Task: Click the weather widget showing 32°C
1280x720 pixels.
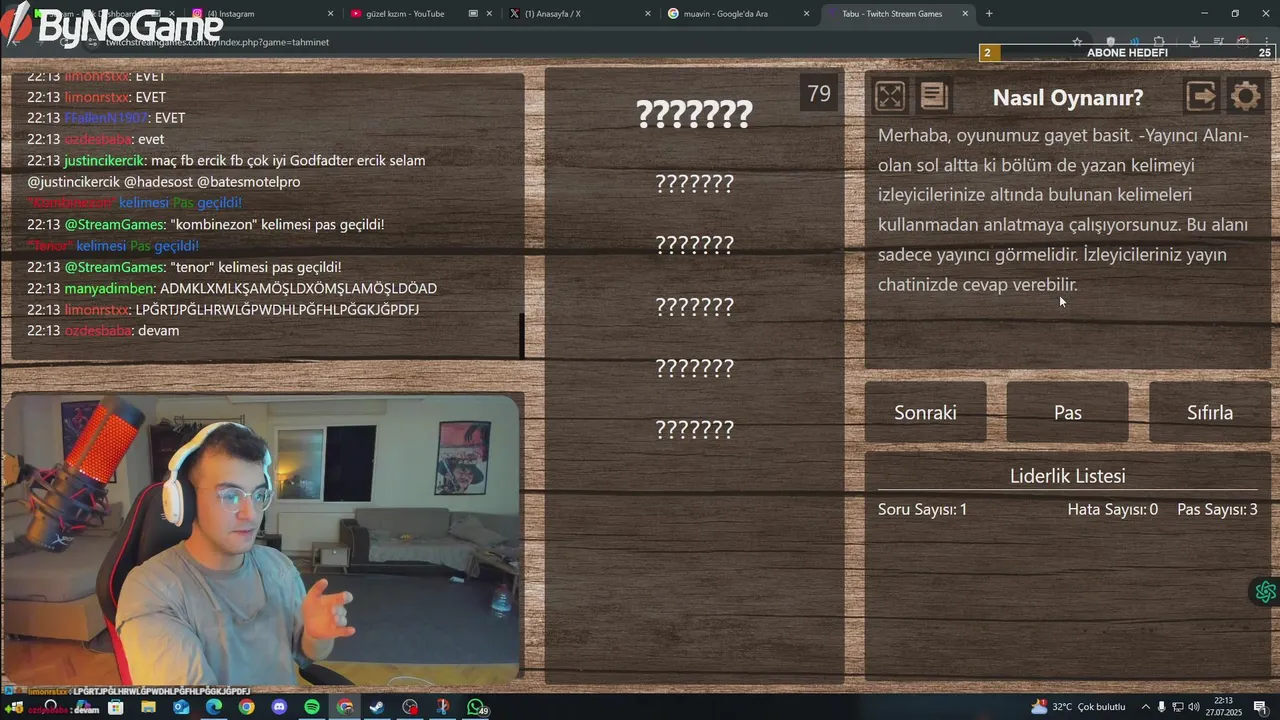Action: point(1078,707)
